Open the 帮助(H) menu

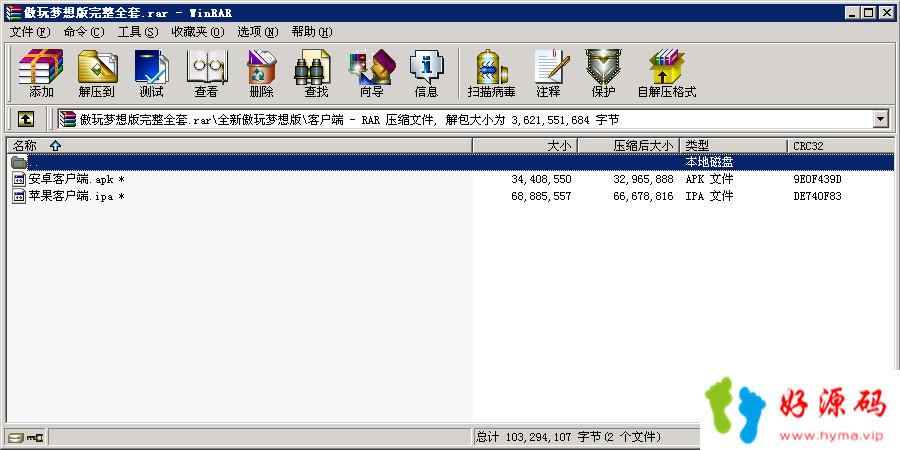(x=312, y=32)
